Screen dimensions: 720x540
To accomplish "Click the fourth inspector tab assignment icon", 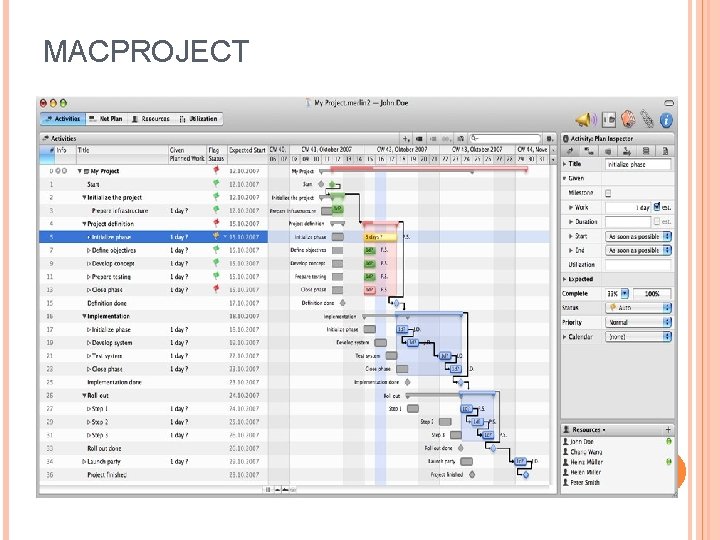I will click(x=627, y=151).
